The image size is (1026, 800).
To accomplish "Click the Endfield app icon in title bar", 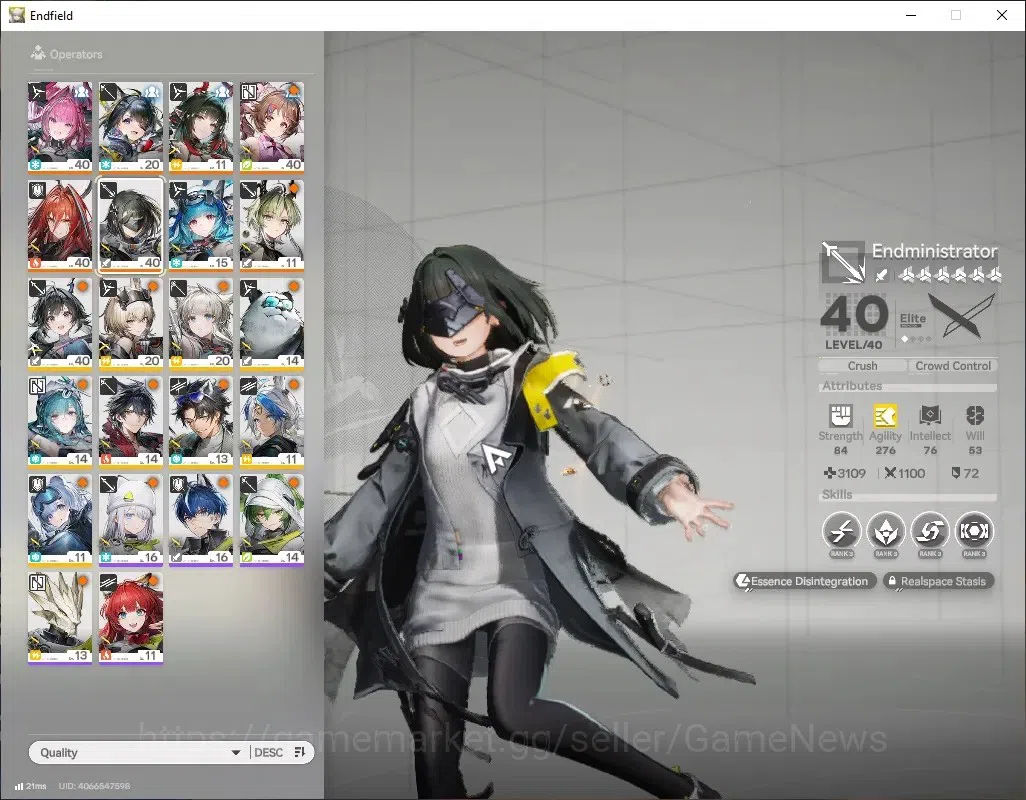I will click(x=16, y=14).
